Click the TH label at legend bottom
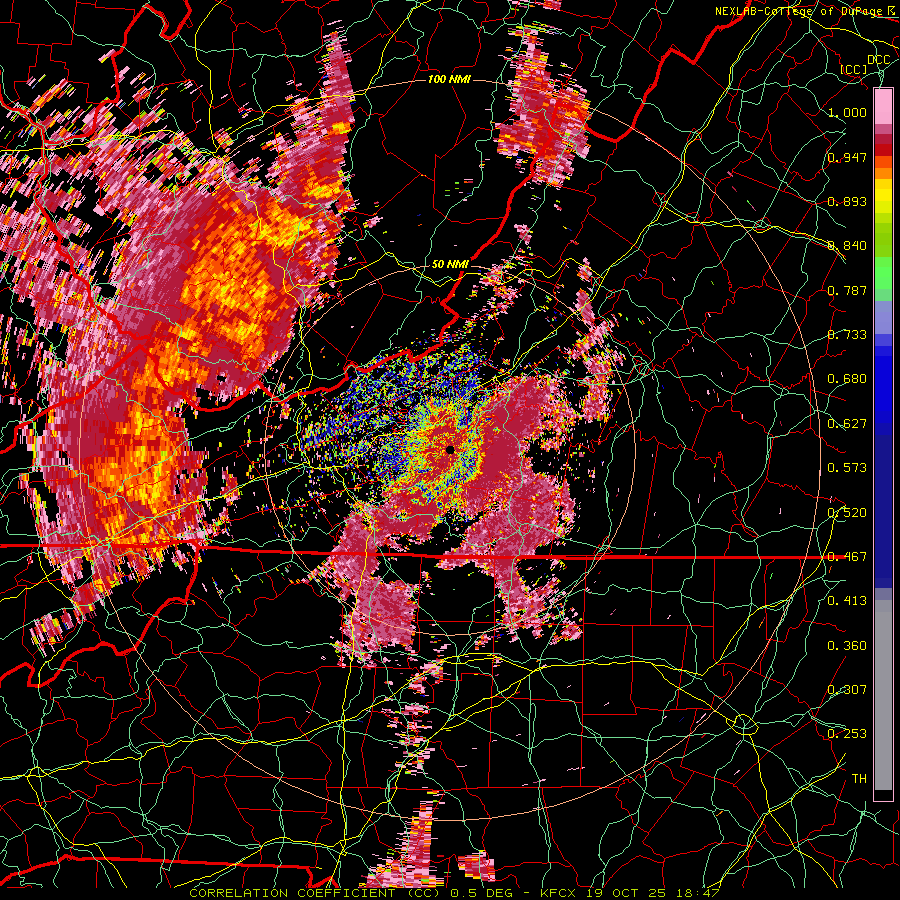Image resolution: width=900 pixels, height=900 pixels. click(859, 779)
